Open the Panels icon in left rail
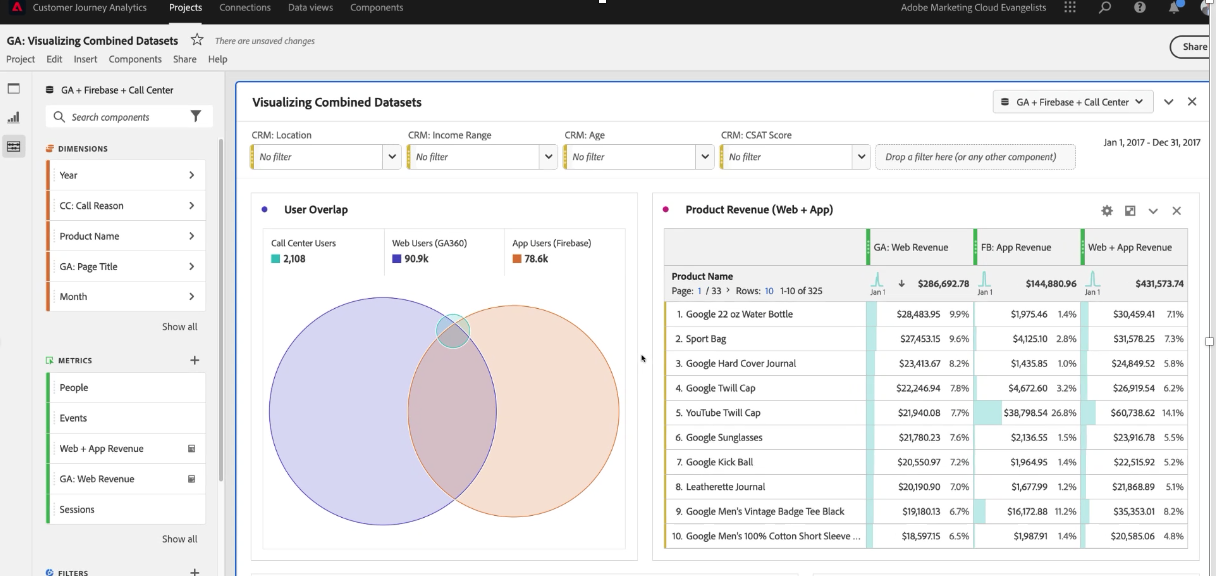Viewport: 1216px width, 576px height. click(13, 89)
